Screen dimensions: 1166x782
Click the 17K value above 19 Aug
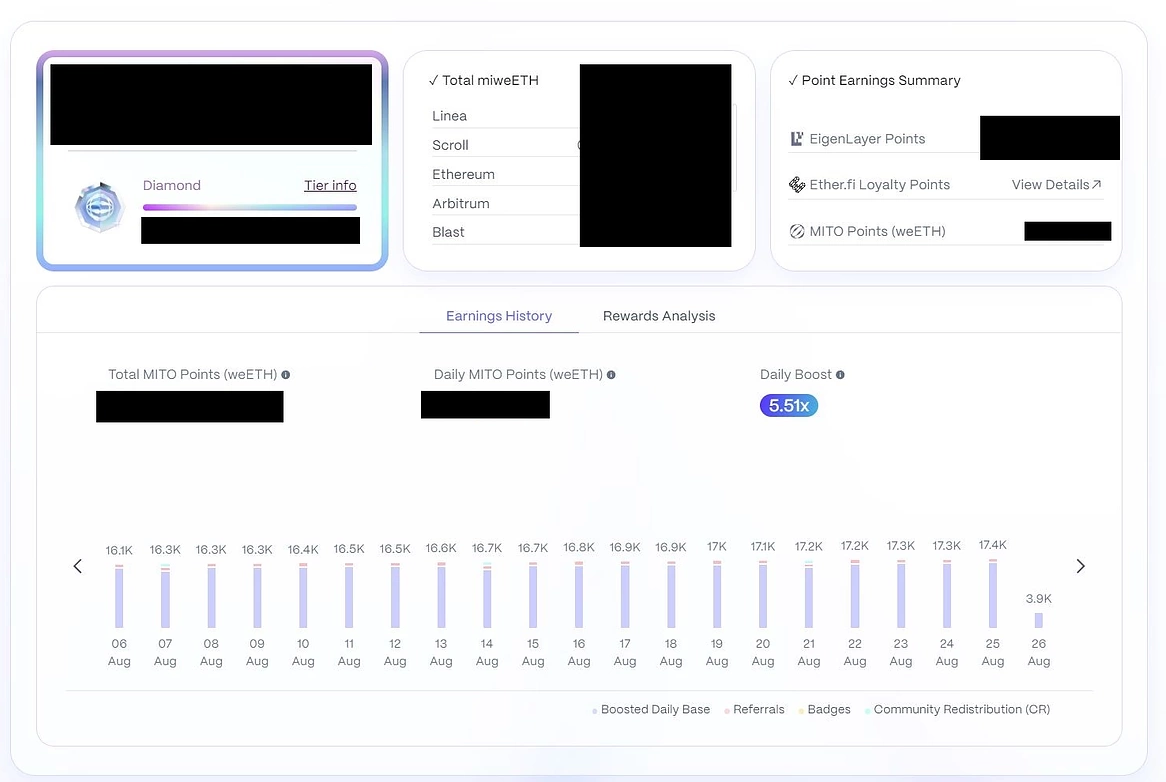pyautogui.click(x=717, y=546)
